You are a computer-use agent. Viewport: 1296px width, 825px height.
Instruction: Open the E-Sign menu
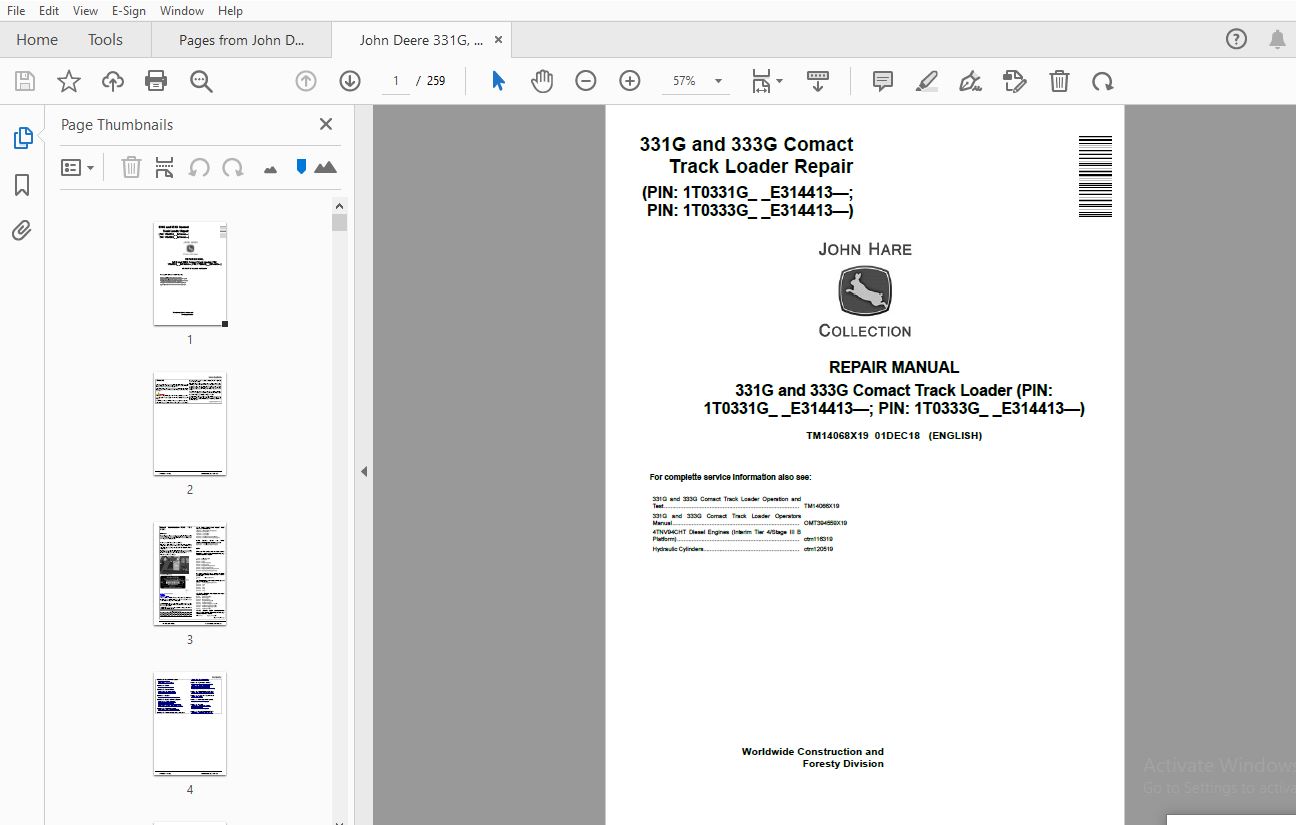(x=128, y=10)
